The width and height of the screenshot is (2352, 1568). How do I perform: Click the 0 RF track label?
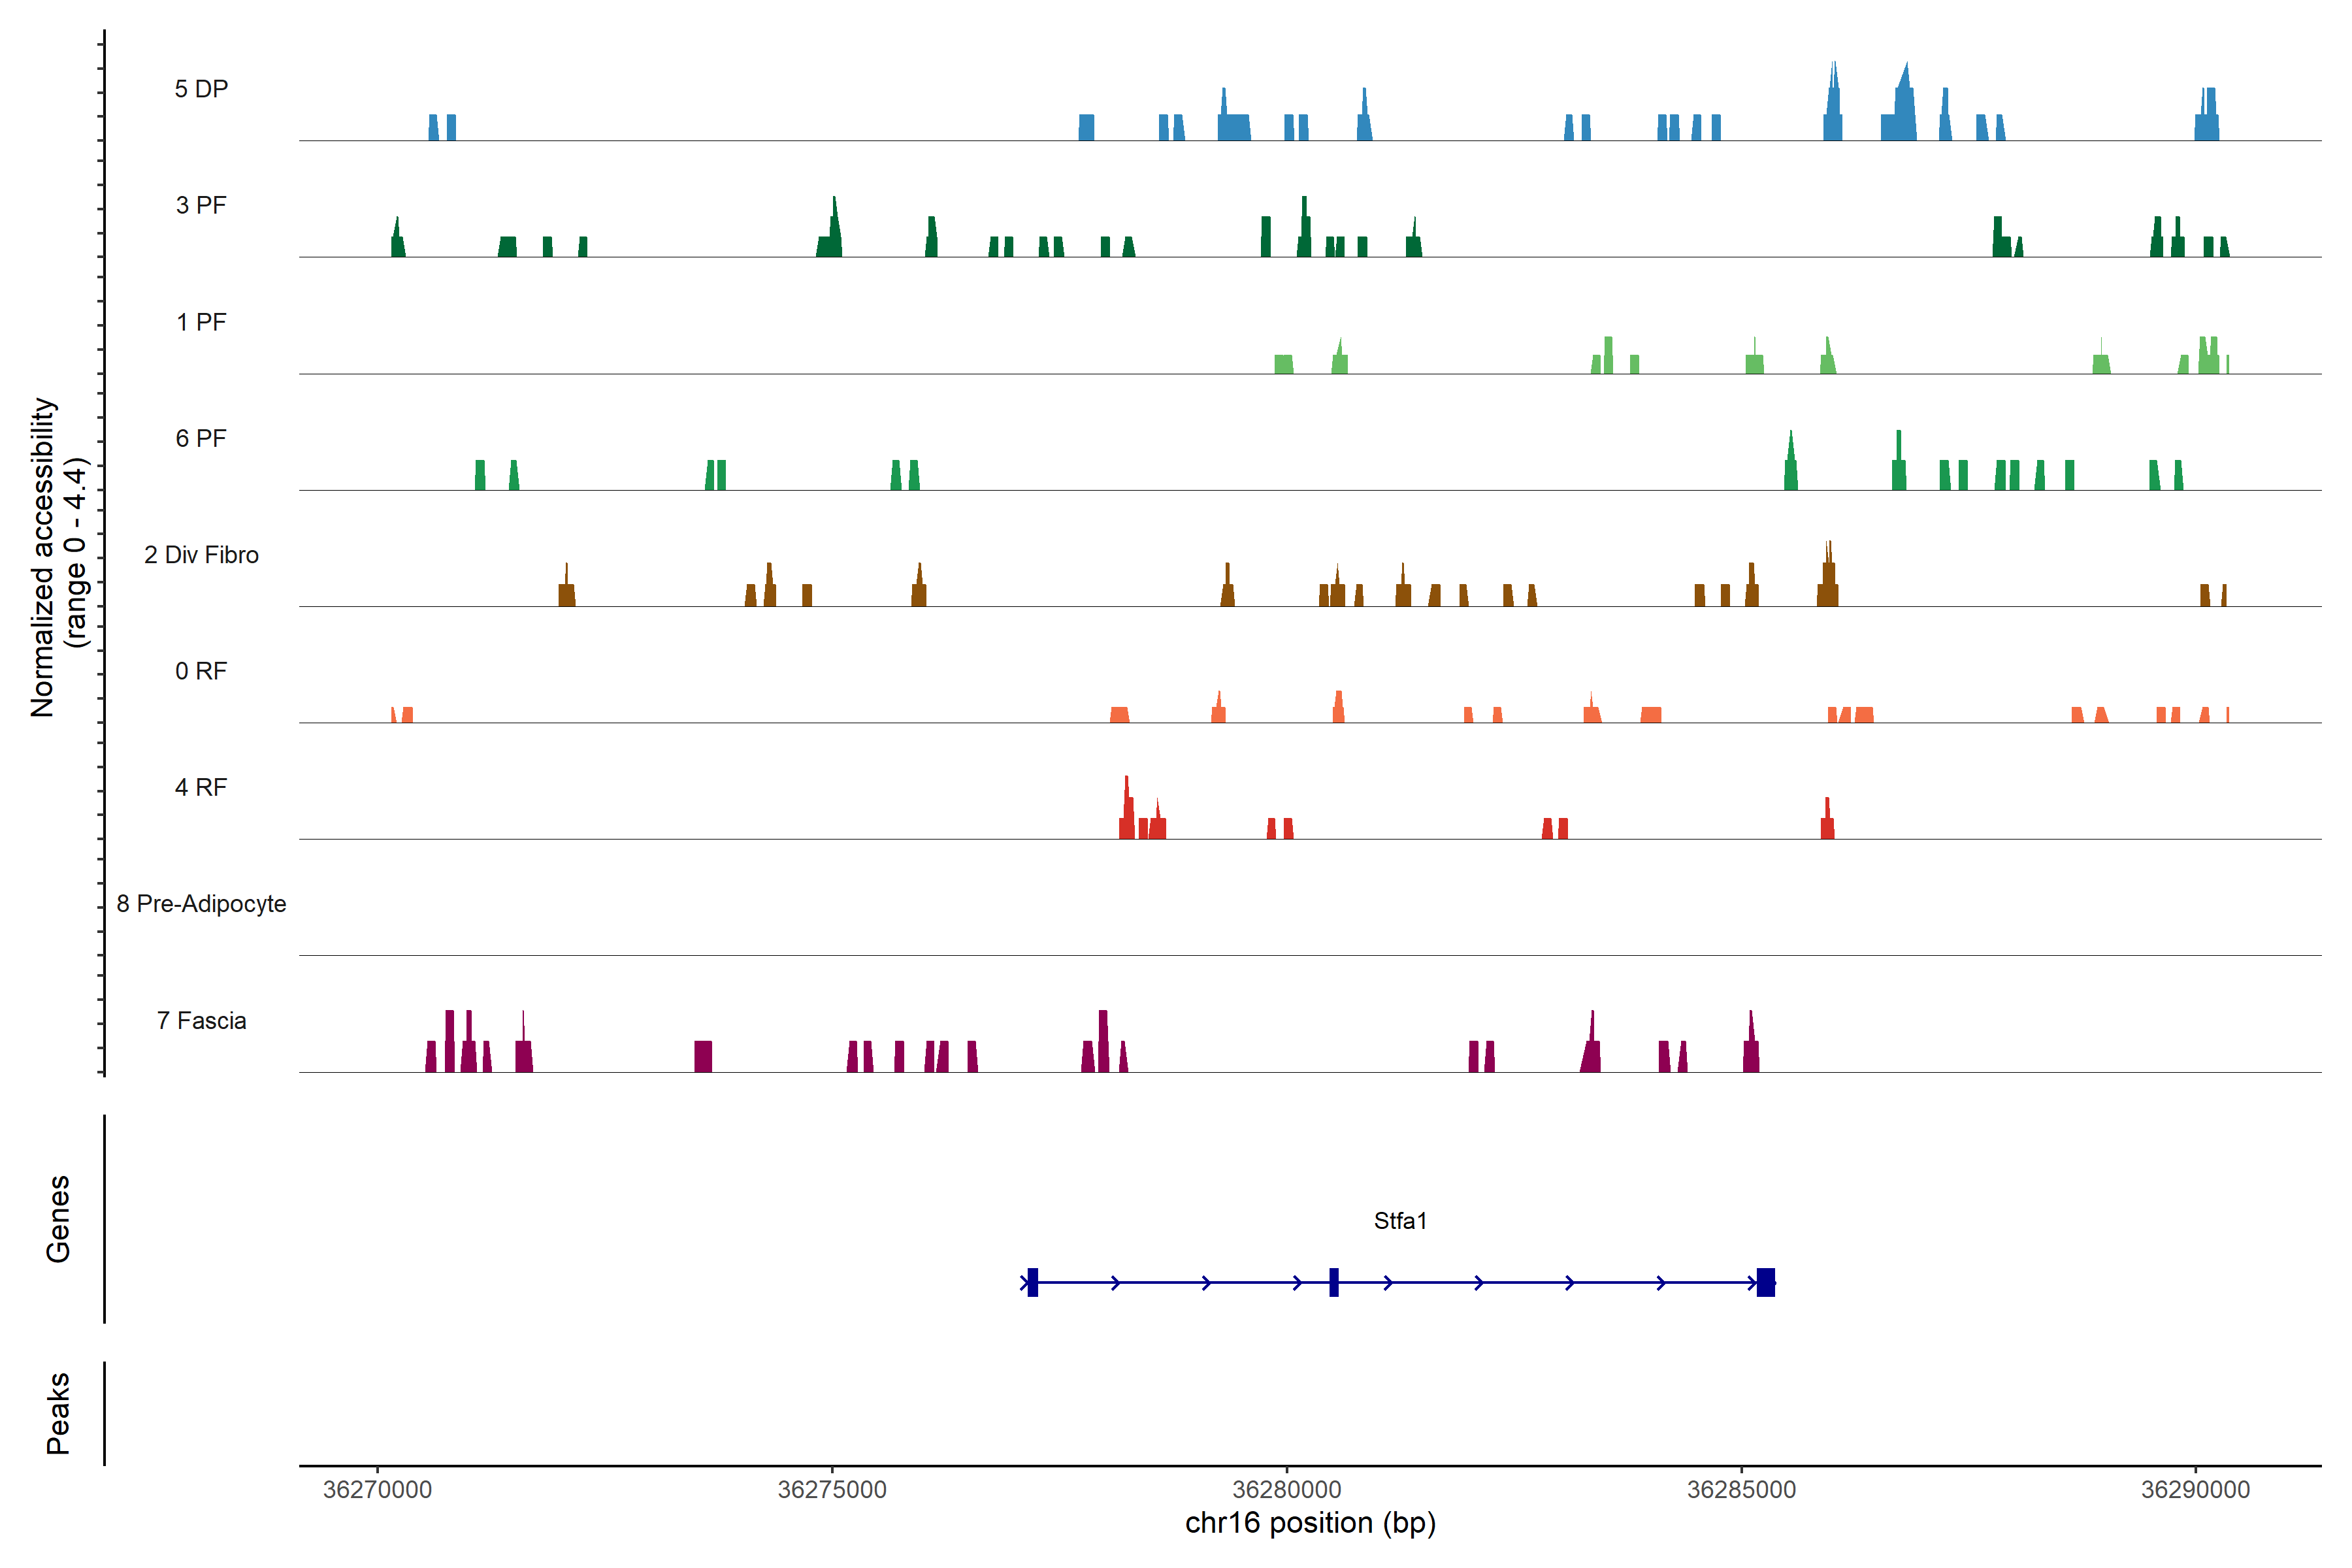point(201,671)
